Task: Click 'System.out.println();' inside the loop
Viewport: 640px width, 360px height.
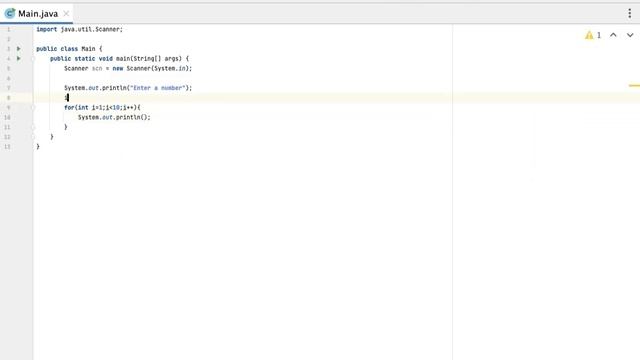Action: coord(114,117)
